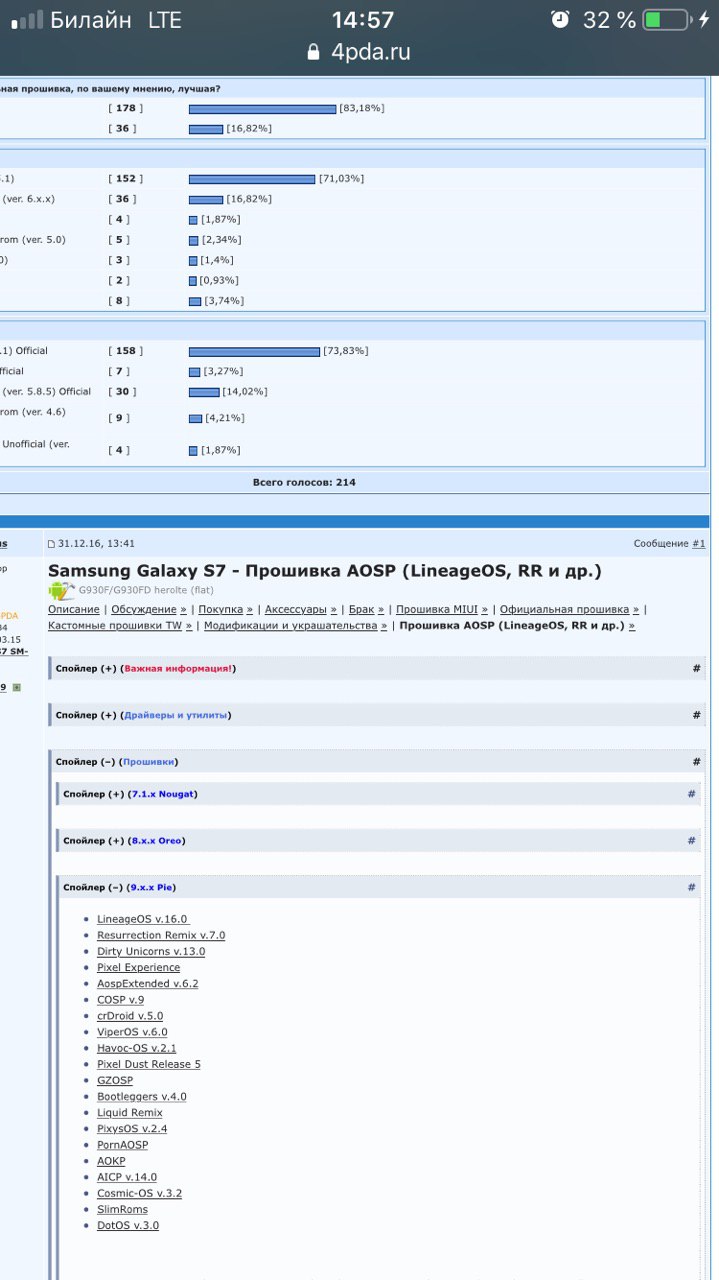Viewport: 719px width, 1280px height.
Task: Open Pixel Dust Release 5 link
Action: tap(149, 1064)
